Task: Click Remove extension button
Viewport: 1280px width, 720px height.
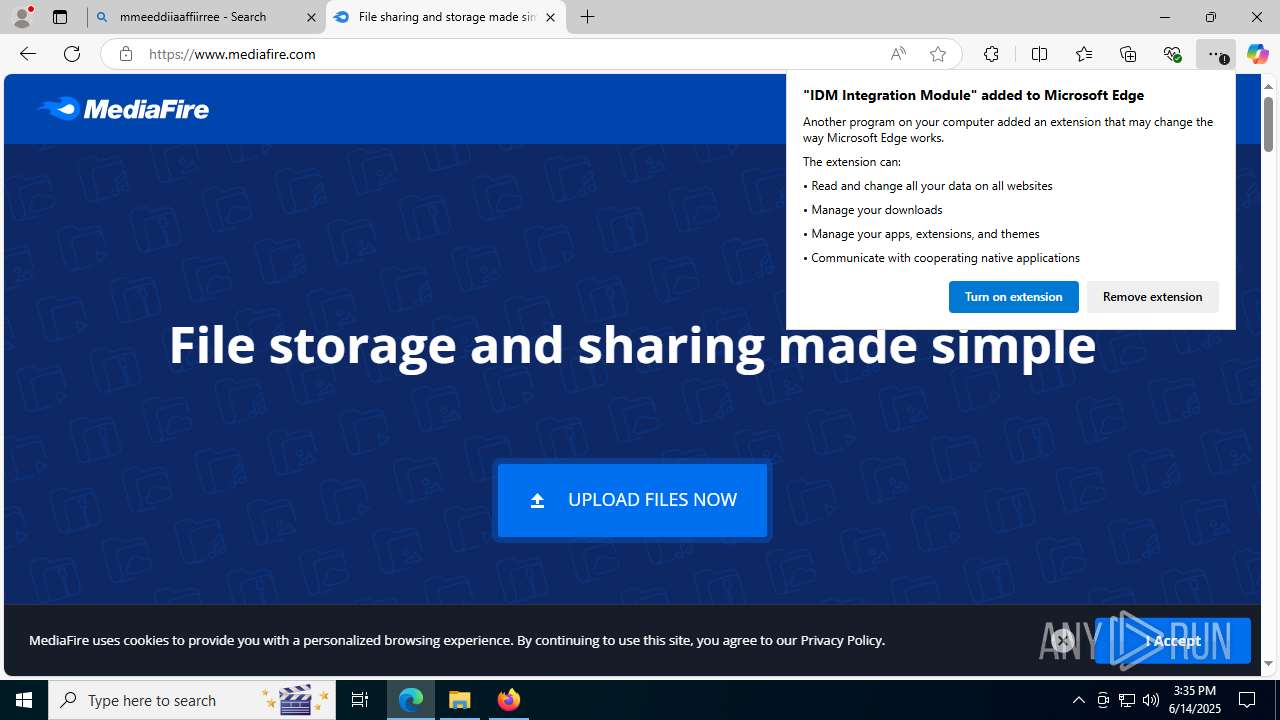Action: [x=1152, y=297]
